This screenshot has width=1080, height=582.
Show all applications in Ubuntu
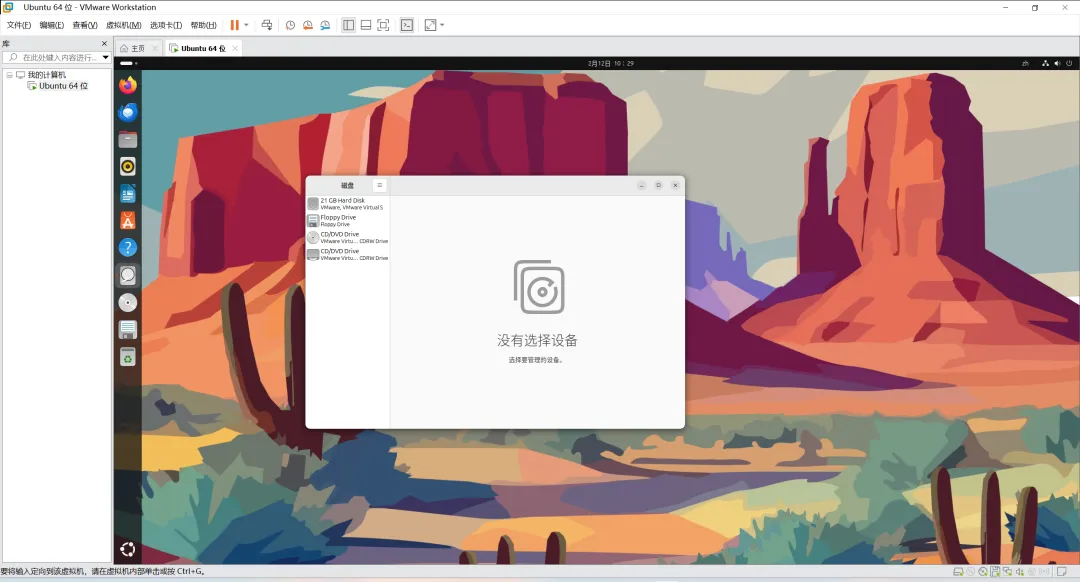[127, 550]
